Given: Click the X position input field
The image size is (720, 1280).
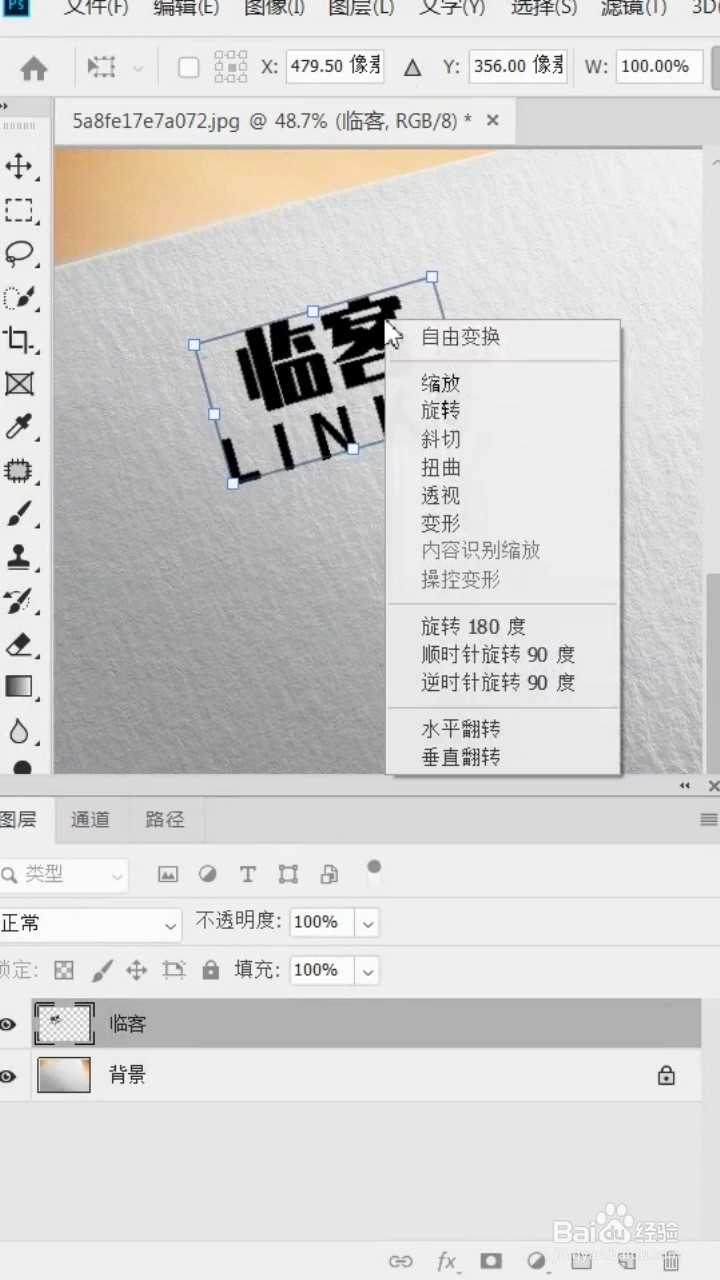Looking at the screenshot, I should click(x=335, y=67).
